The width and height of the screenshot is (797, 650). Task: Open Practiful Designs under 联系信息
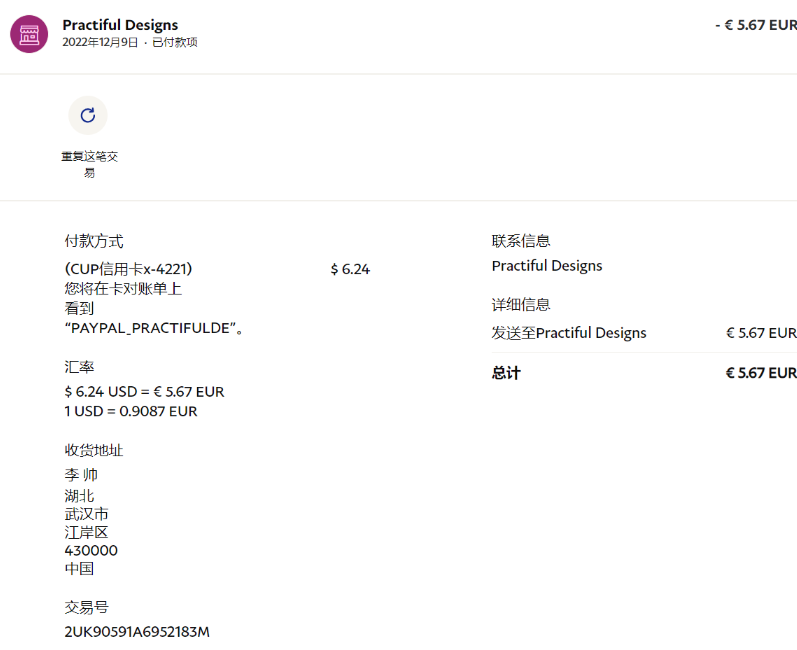pyautogui.click(x=547, y=266)
